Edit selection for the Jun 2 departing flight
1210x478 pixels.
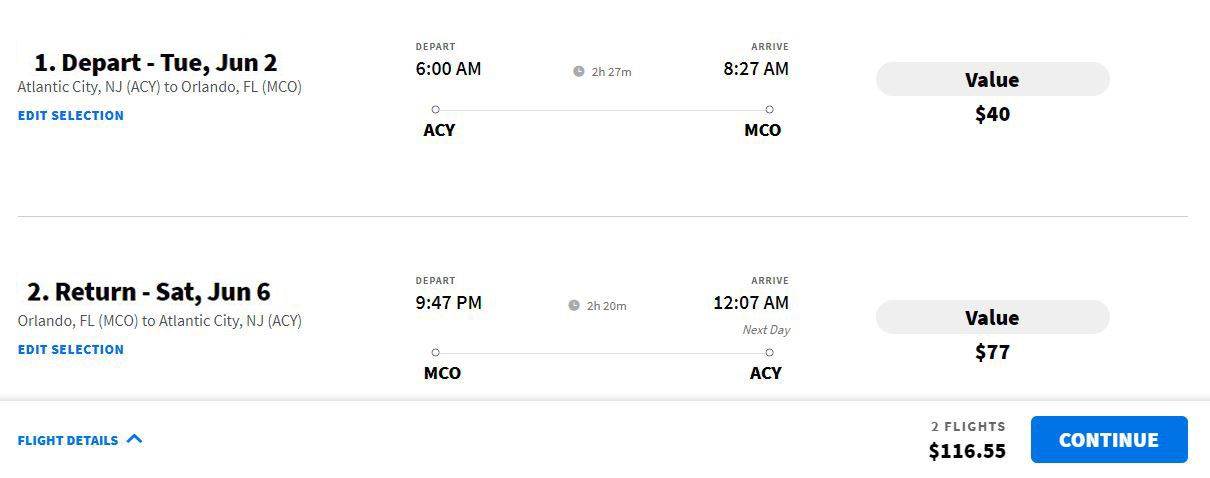pyautogui.click(x=71, y=115)
